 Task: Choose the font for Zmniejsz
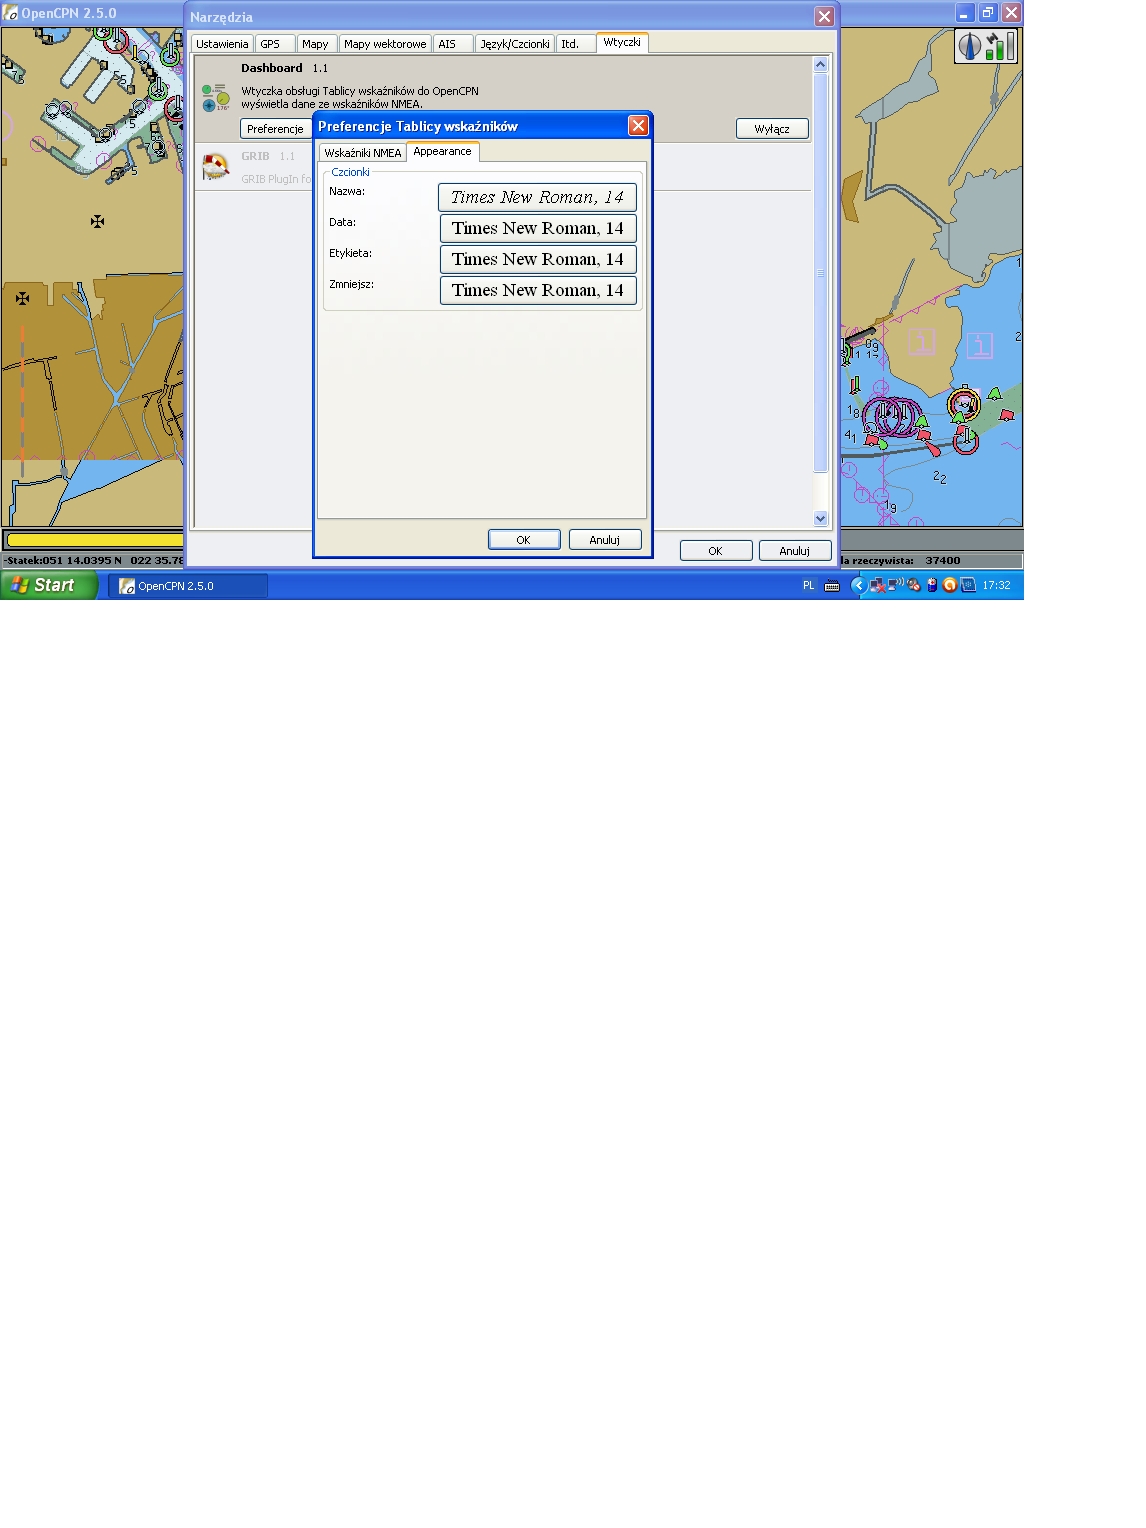[538, 290]
